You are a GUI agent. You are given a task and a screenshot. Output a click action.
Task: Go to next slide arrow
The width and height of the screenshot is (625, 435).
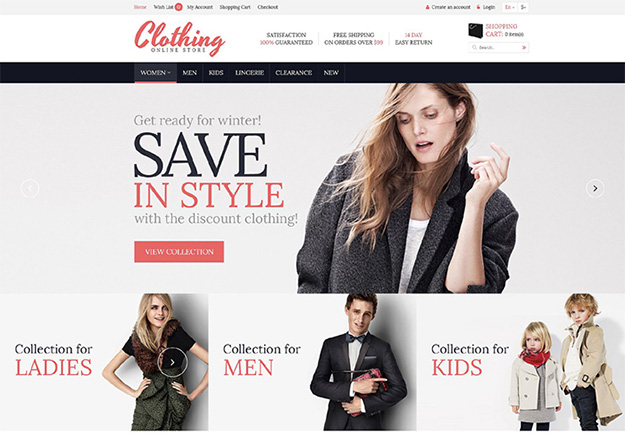pyautogui.click(x=595, y=188)
